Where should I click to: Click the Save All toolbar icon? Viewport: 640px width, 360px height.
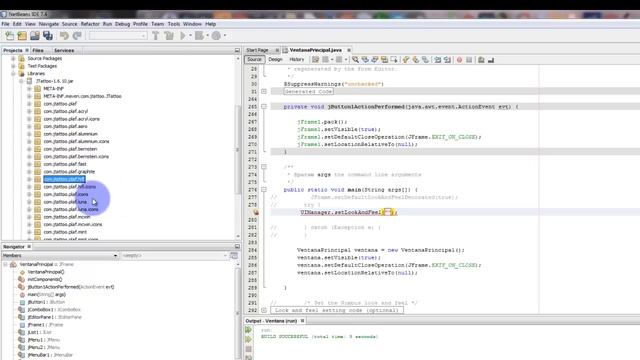pyautogui.click(x=48, y=36)
